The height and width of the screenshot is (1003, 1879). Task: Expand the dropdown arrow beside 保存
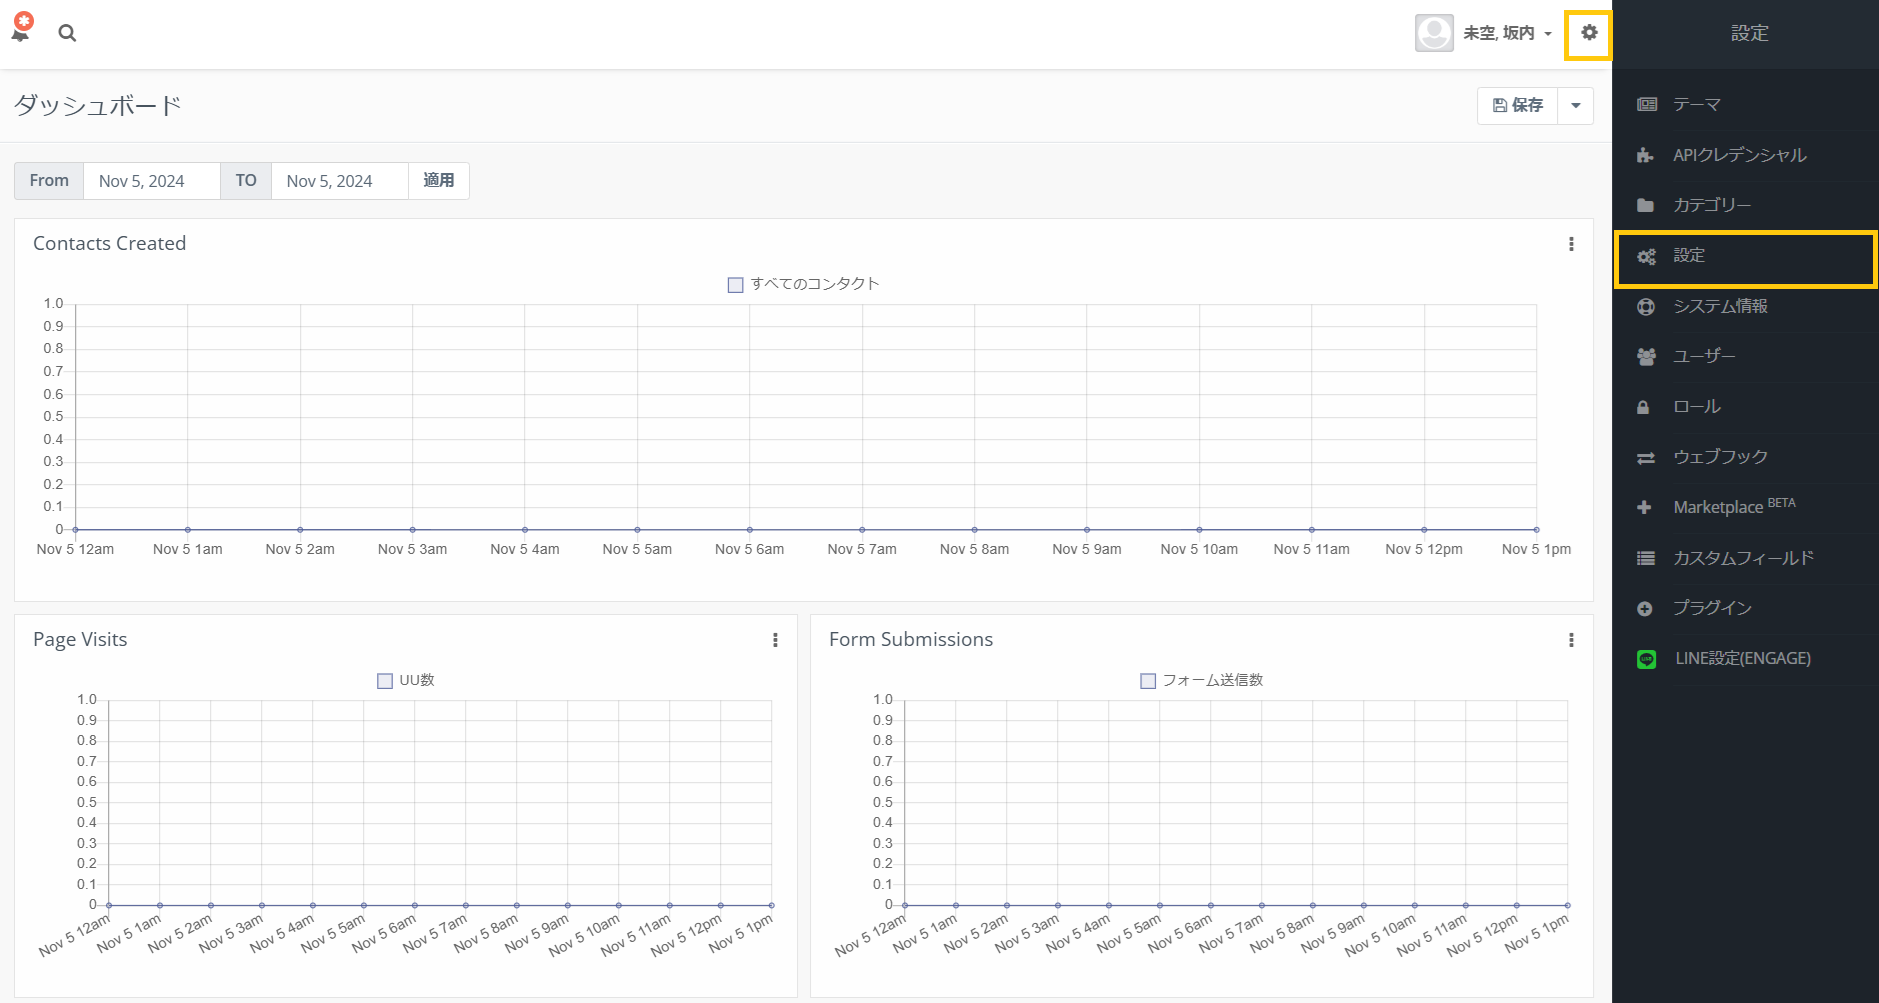click(1575, 106)
